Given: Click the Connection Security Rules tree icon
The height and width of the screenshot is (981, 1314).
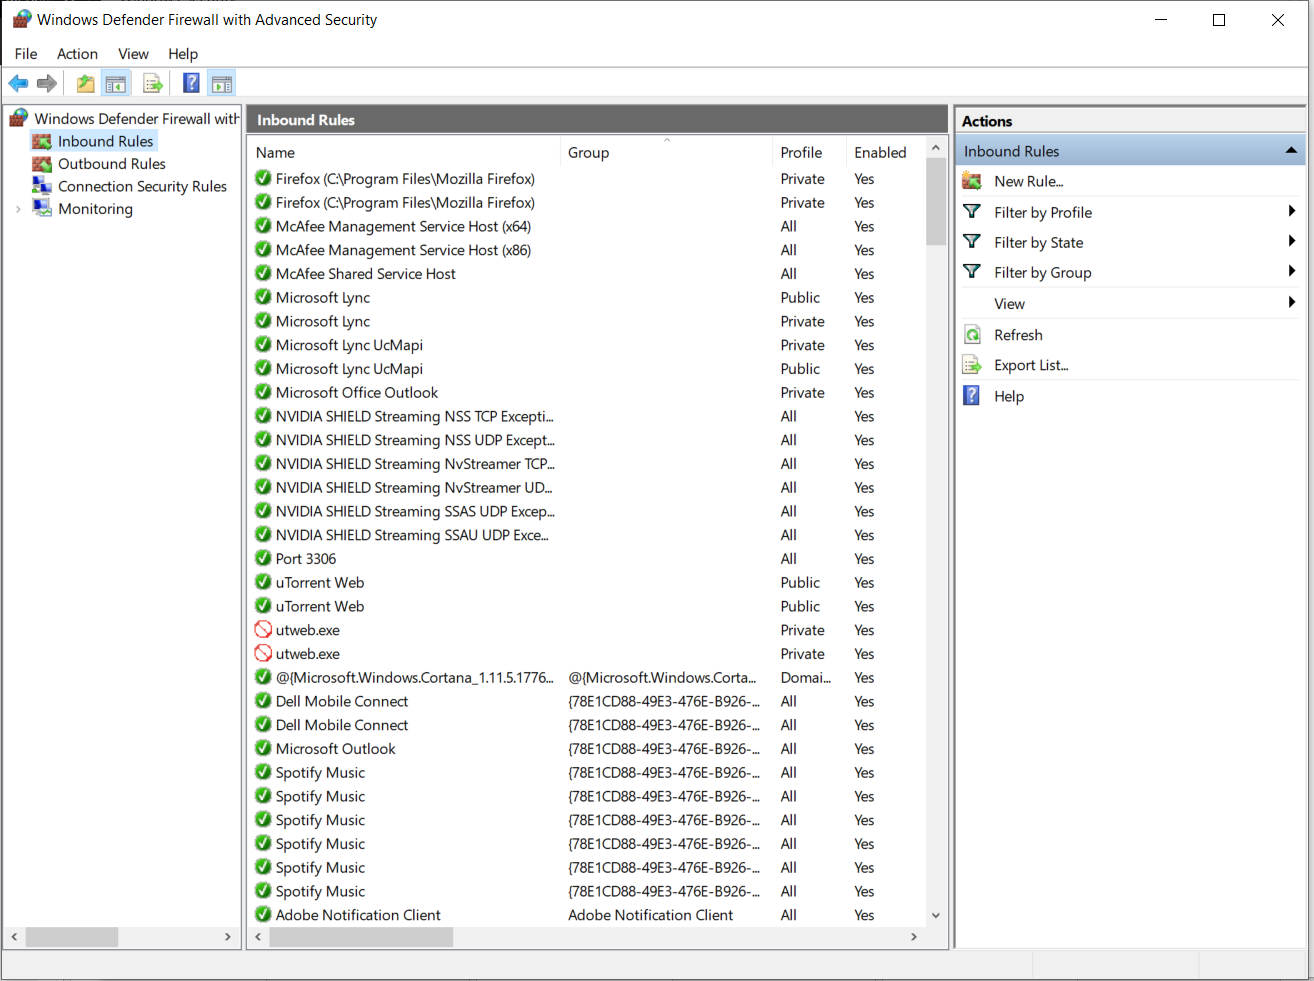Looking at the screenshot, I should click(42, 186).
